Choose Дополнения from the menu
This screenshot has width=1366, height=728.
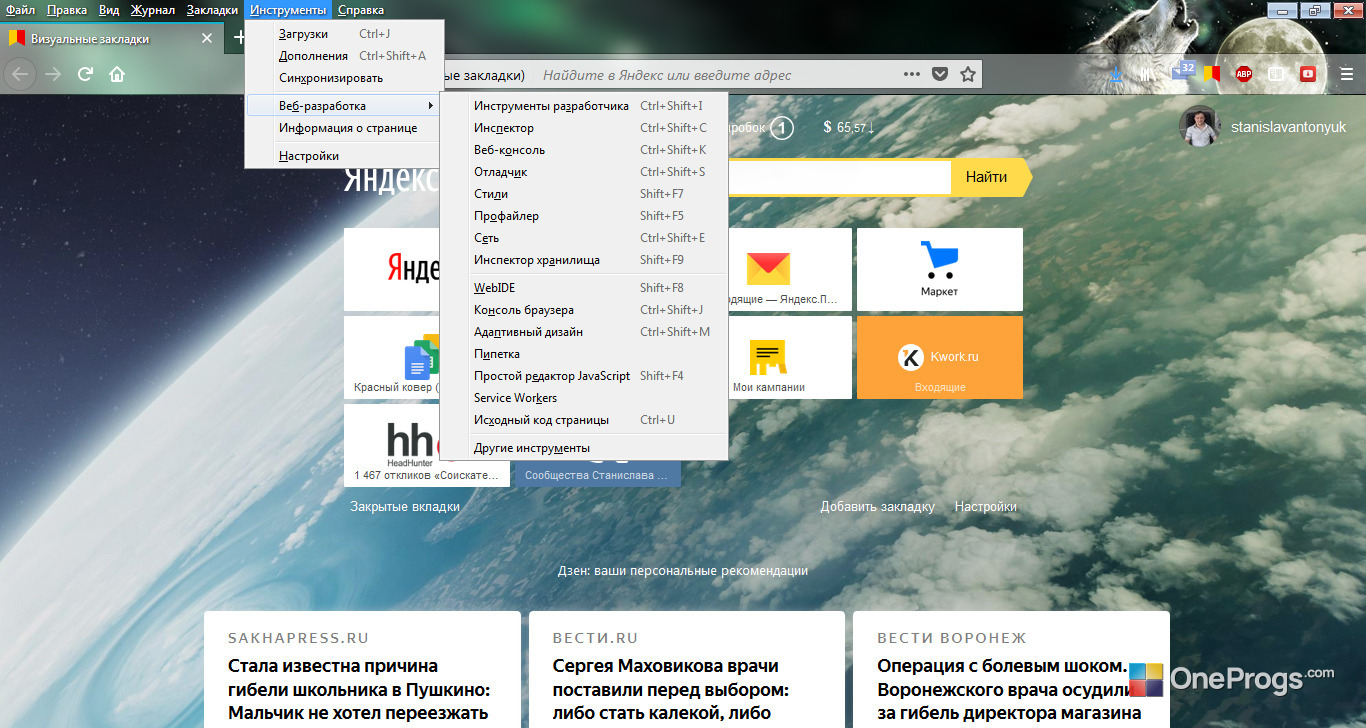tap(342, 56)
